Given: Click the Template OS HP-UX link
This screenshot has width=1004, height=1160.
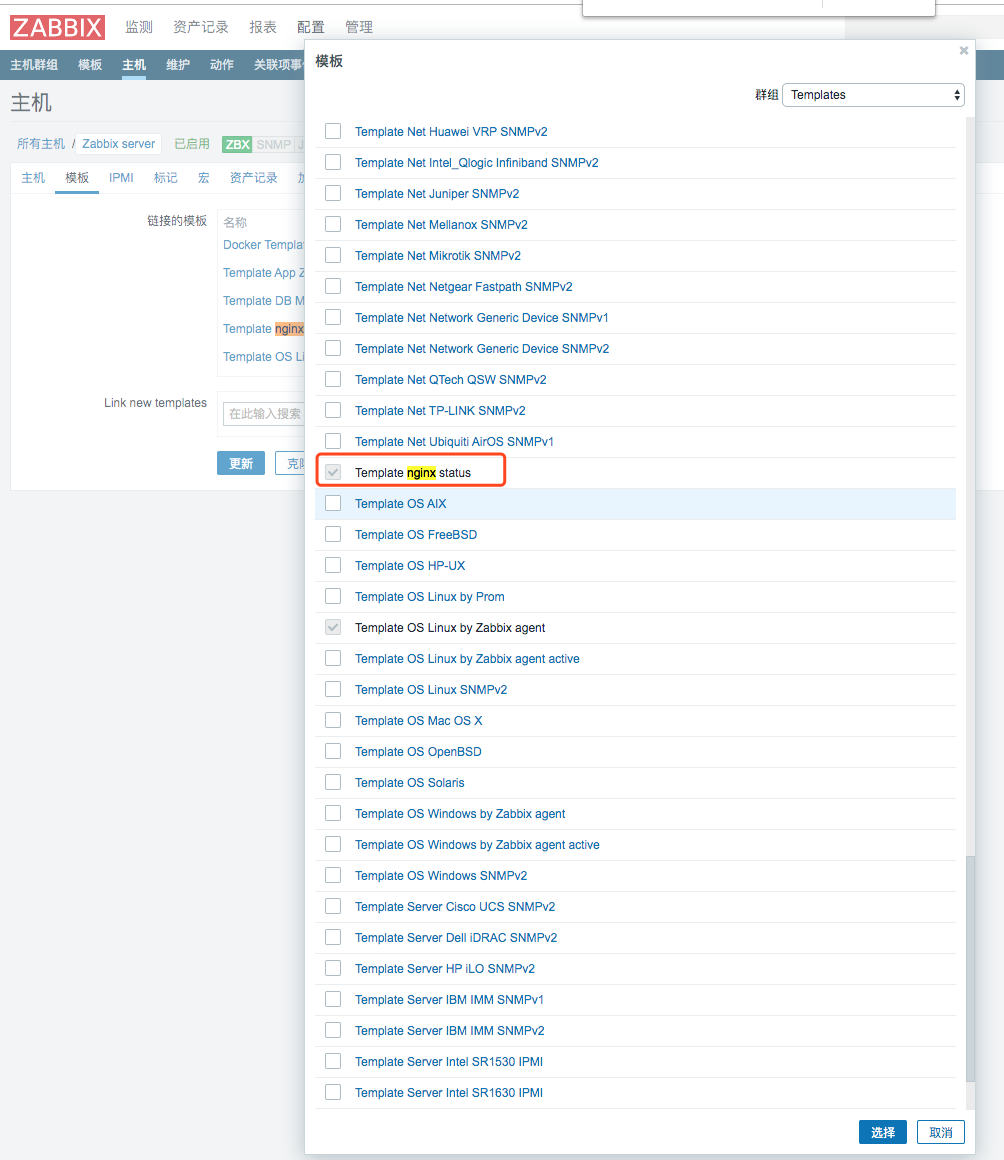Looking at the screenshot, I should pyautogui.click(x=410, y=566).
